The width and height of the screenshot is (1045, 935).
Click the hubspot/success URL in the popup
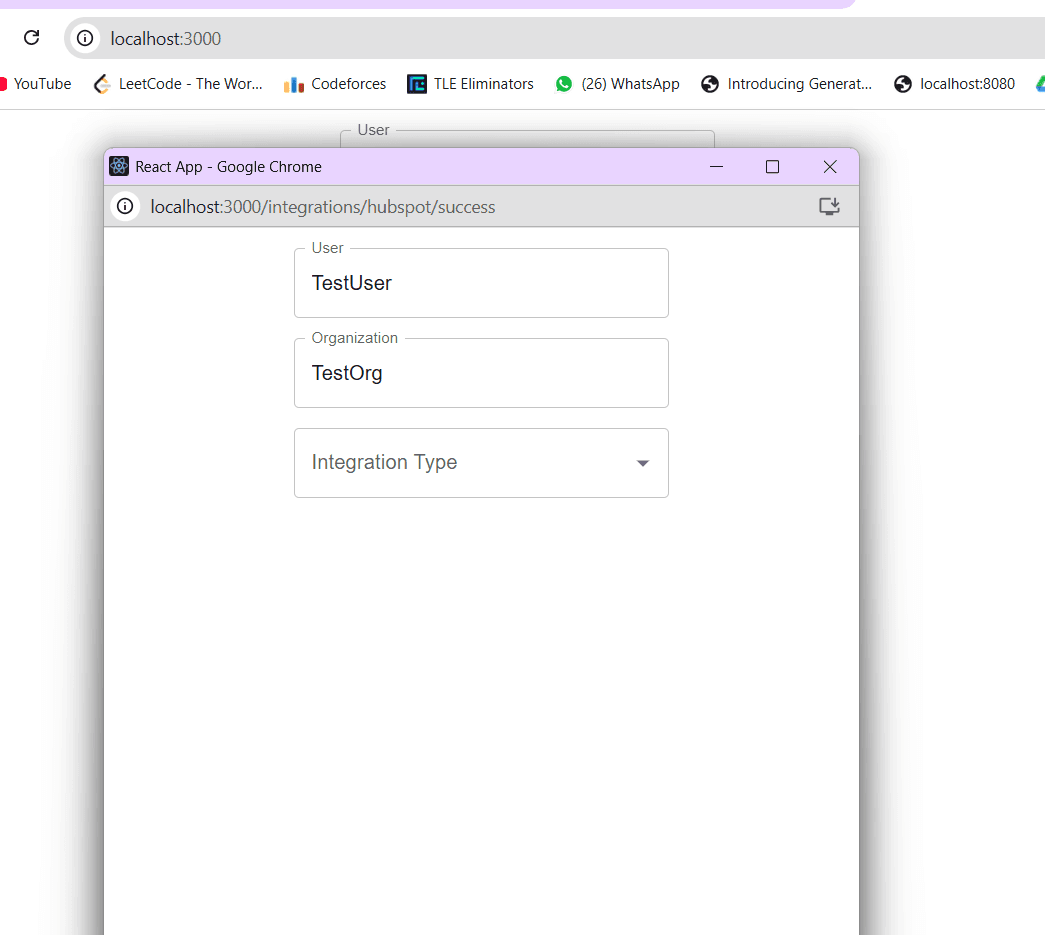click(323, 207)
